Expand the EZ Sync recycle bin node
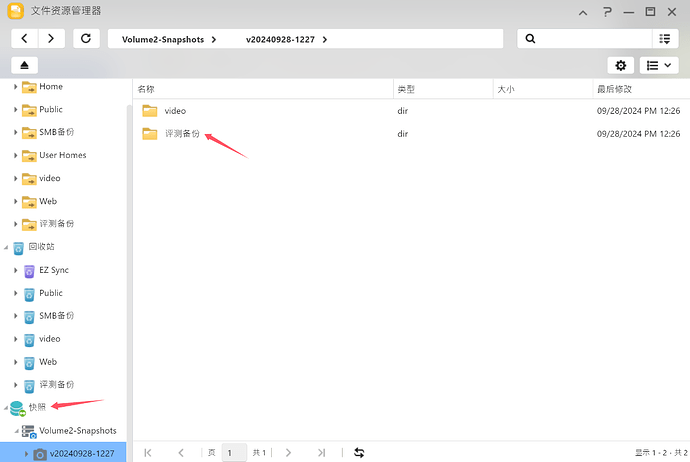Screen dimensions: 690x462 (x=16, y=270)
